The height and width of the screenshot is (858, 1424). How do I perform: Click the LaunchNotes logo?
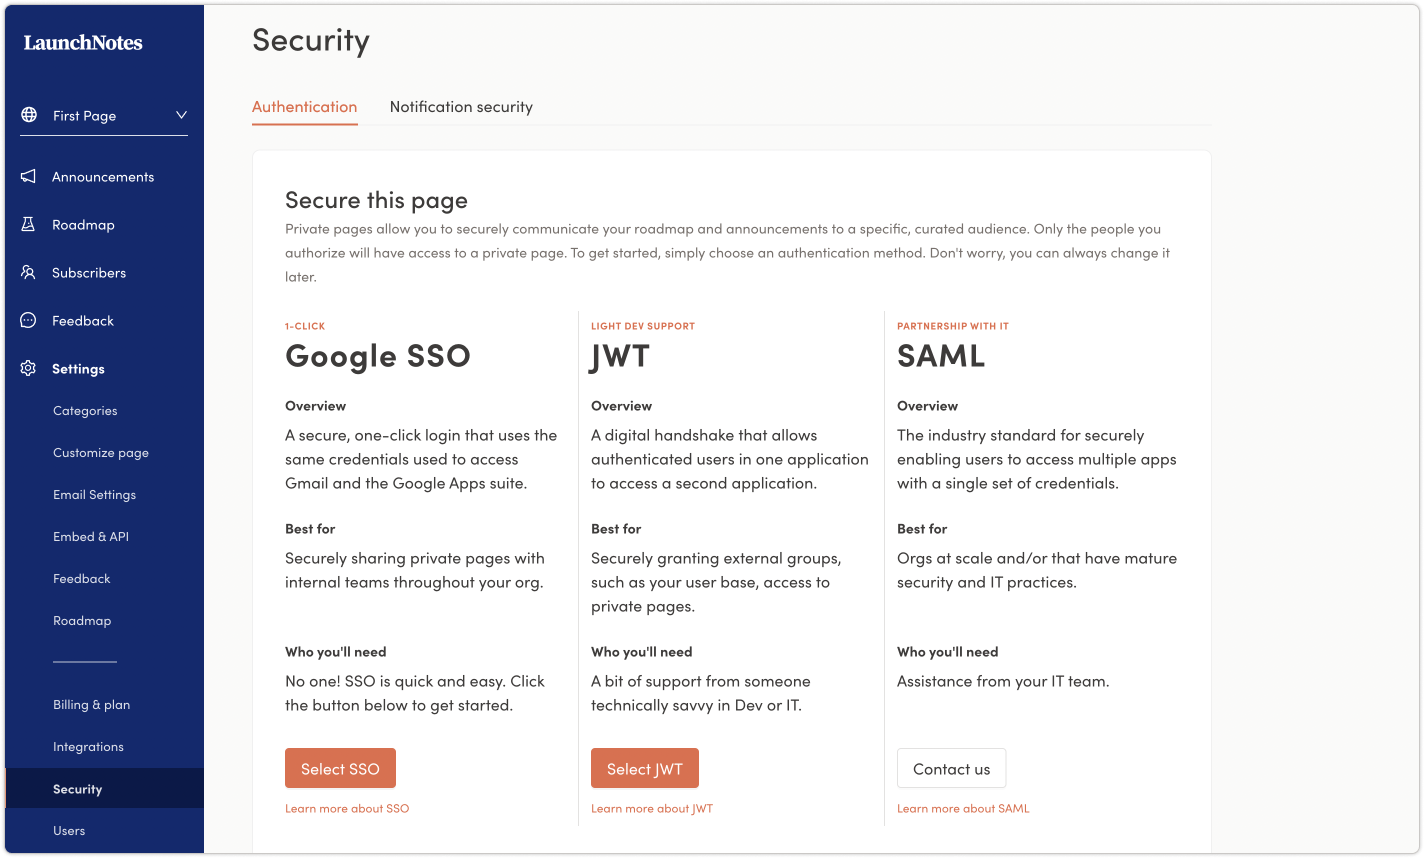(83, 43)
